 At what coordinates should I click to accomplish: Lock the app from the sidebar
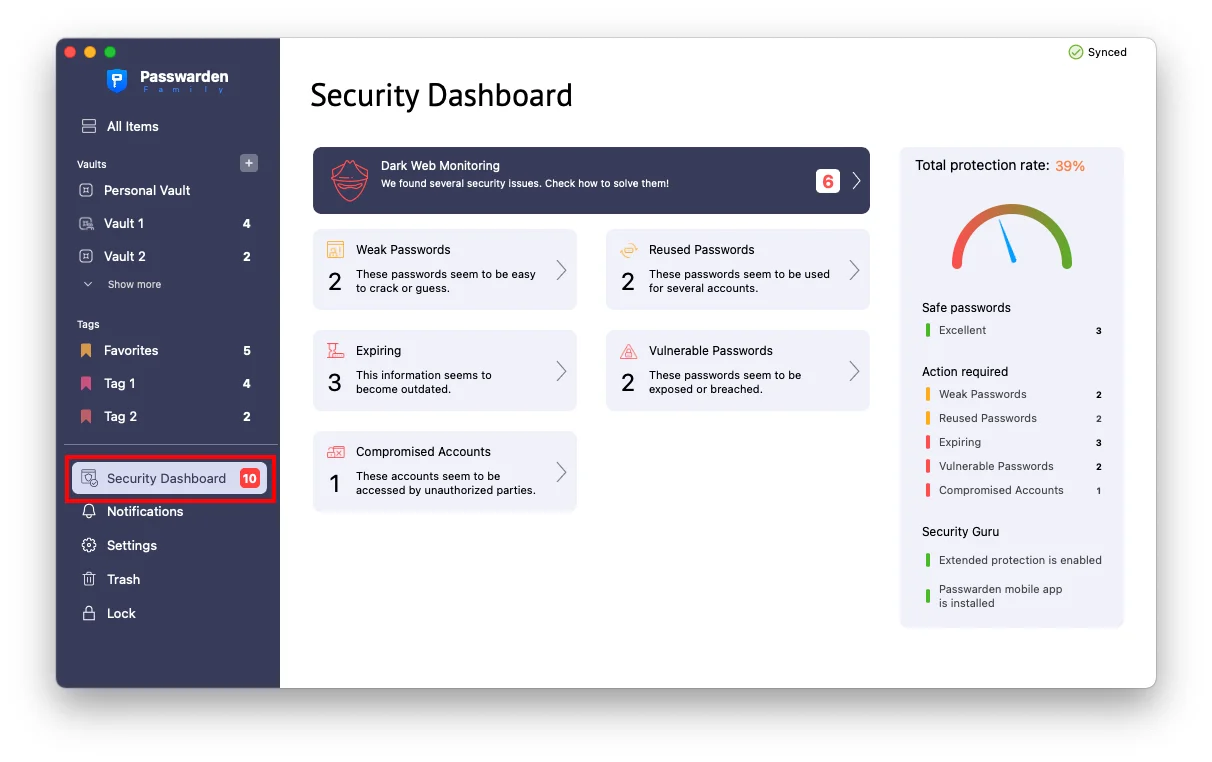[x=121, y=613]
